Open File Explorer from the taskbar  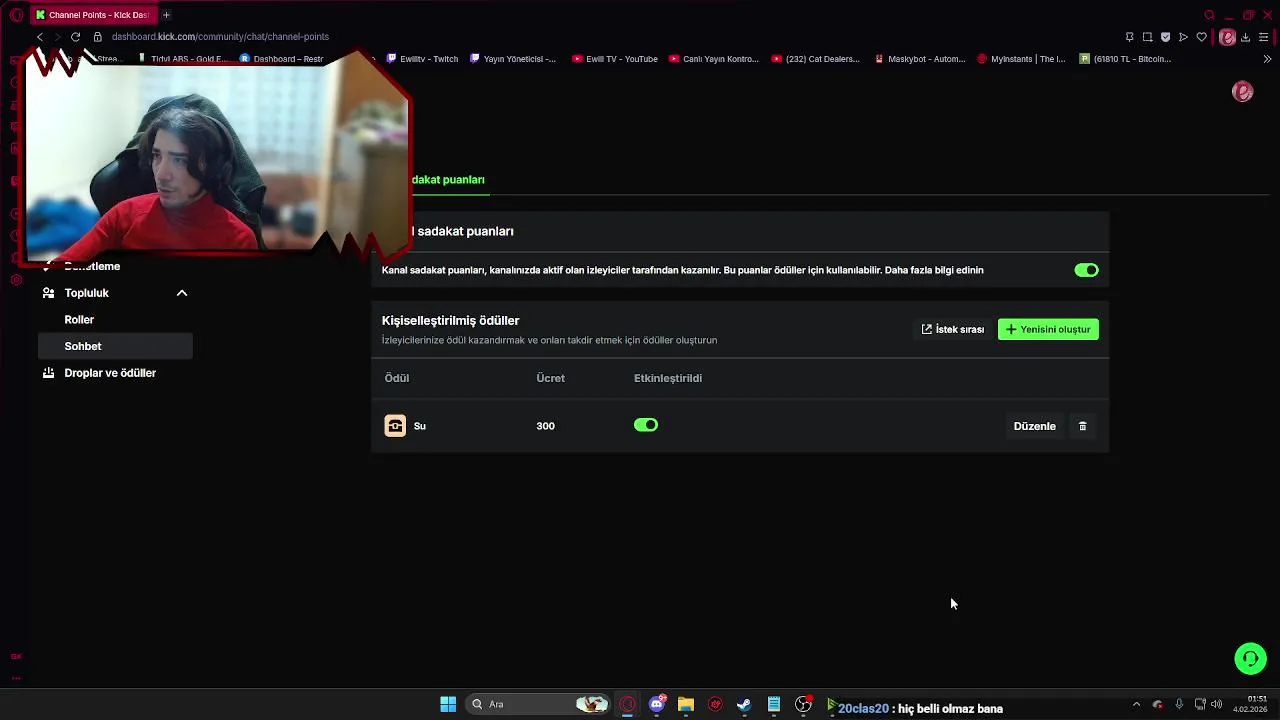click(x=686, y=704)
